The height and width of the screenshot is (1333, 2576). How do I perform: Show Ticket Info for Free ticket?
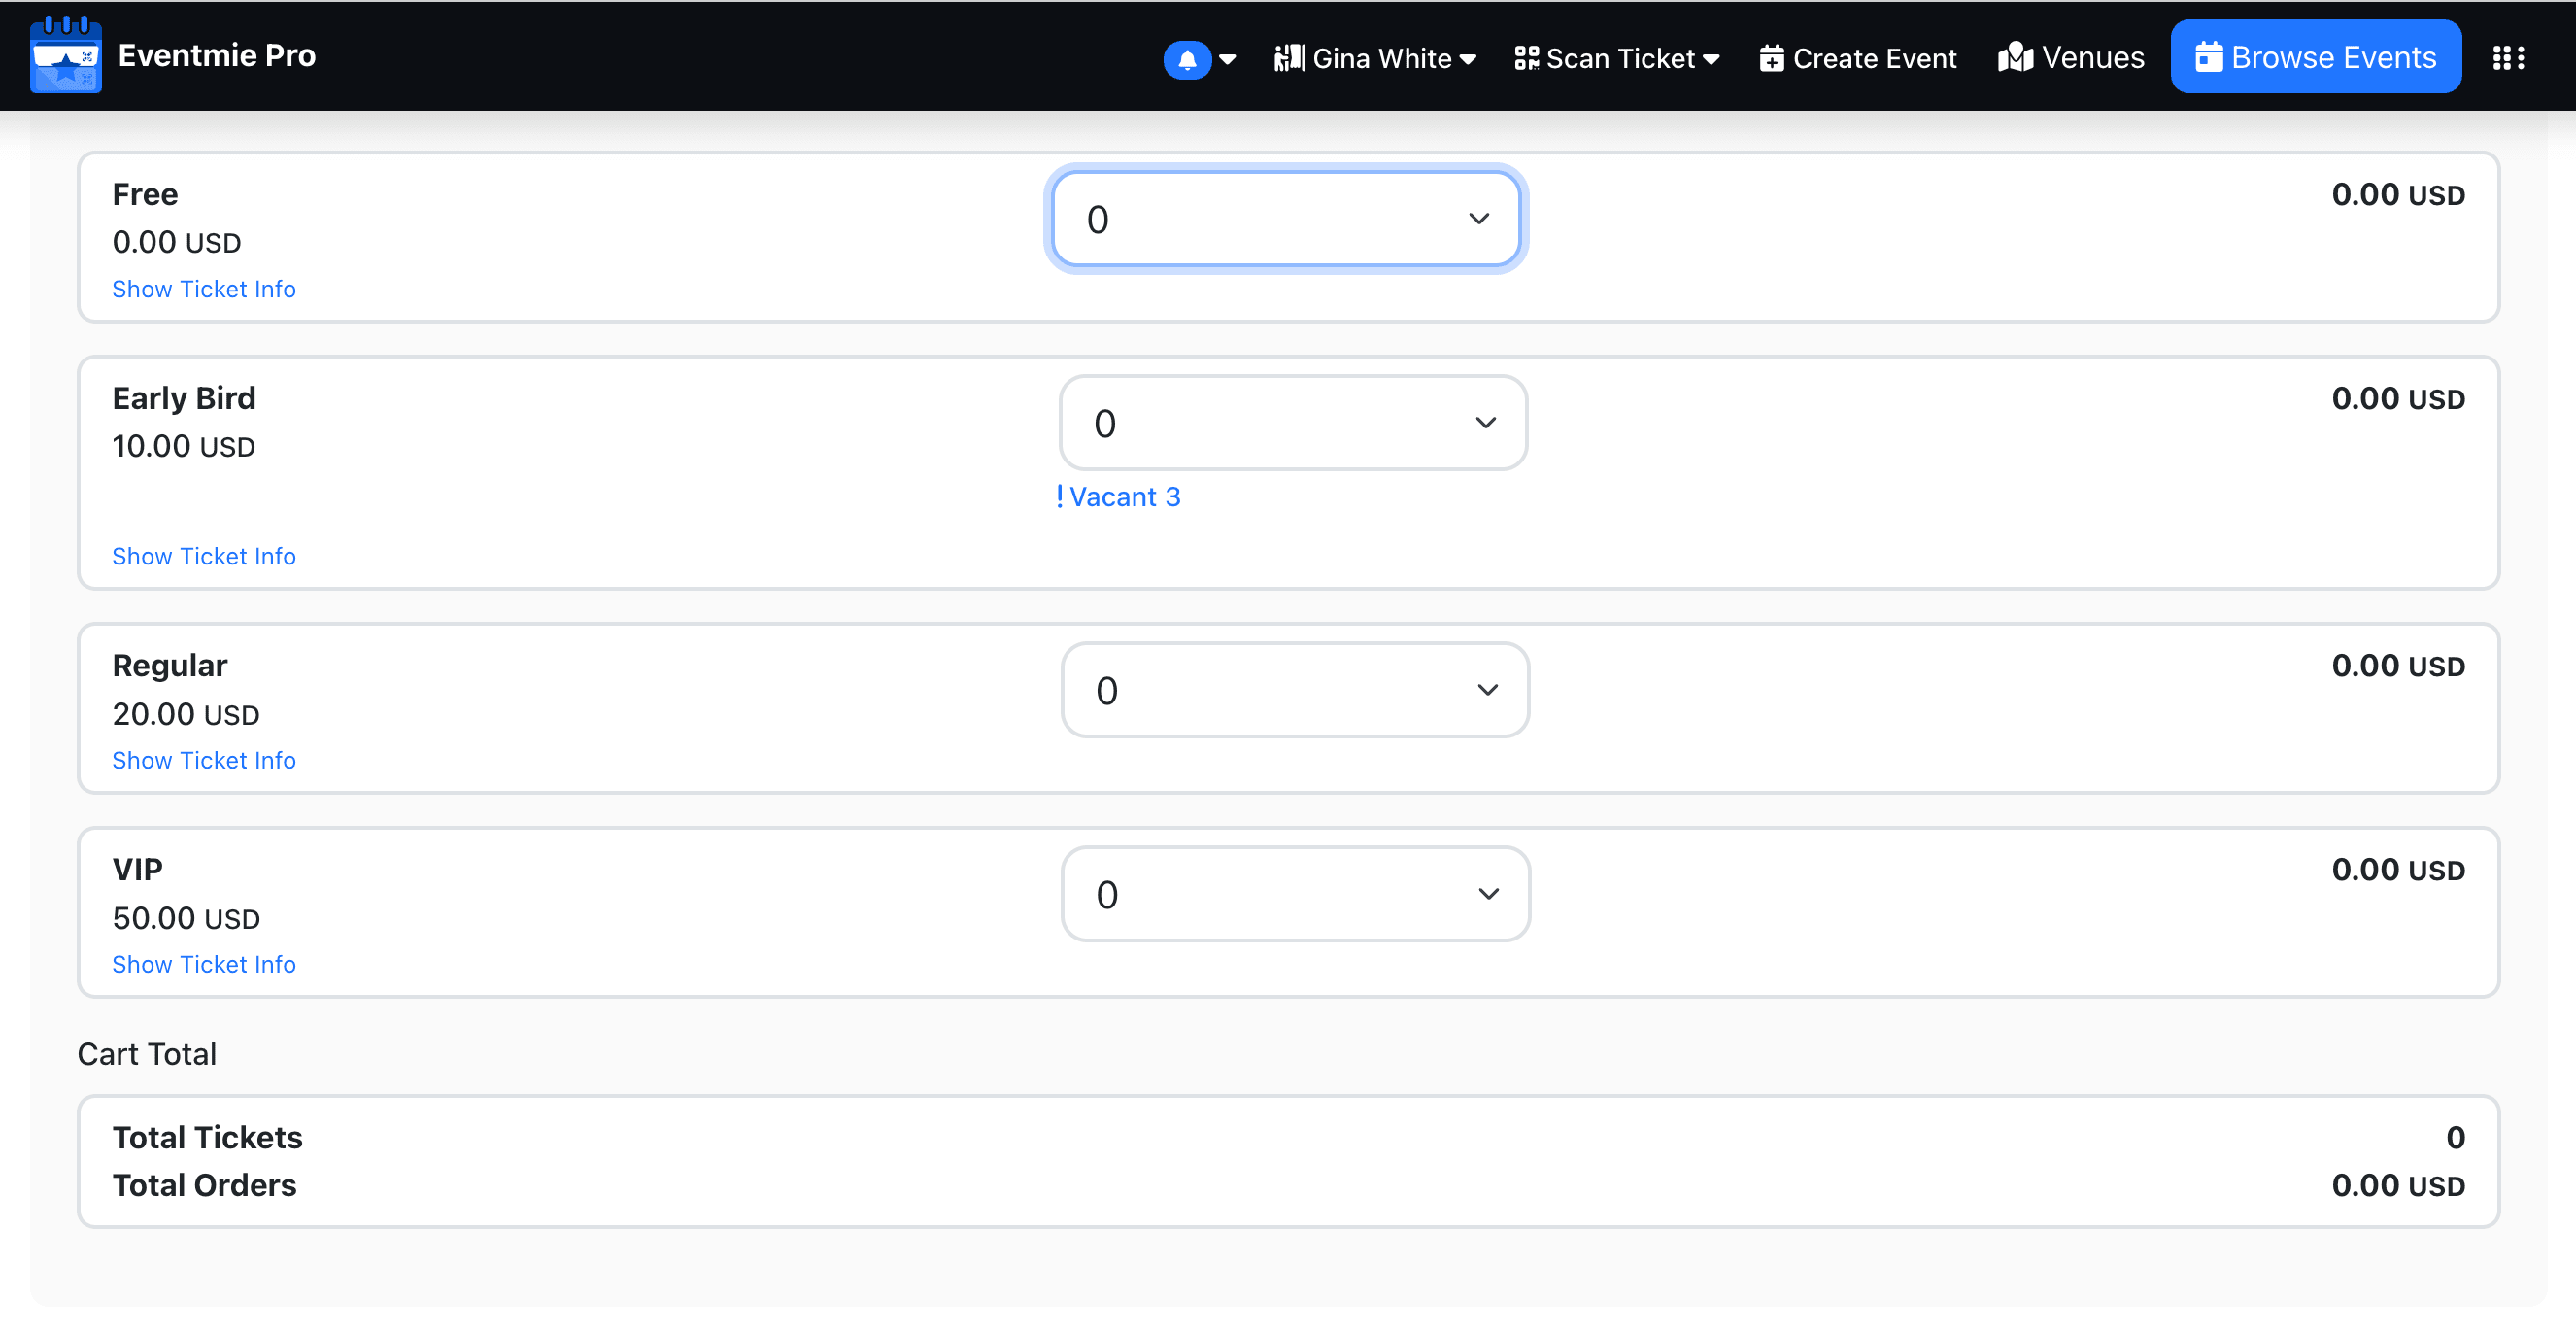(x=204, y=289)
